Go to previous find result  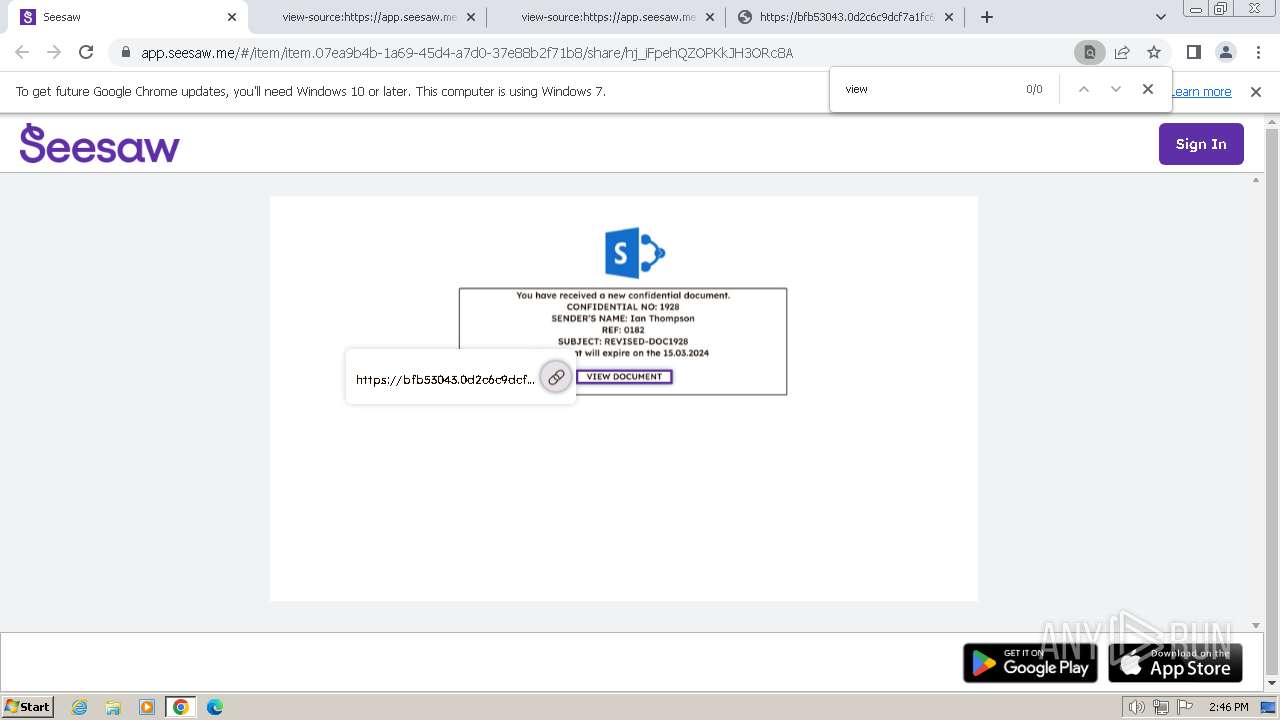pos(1083,89)
